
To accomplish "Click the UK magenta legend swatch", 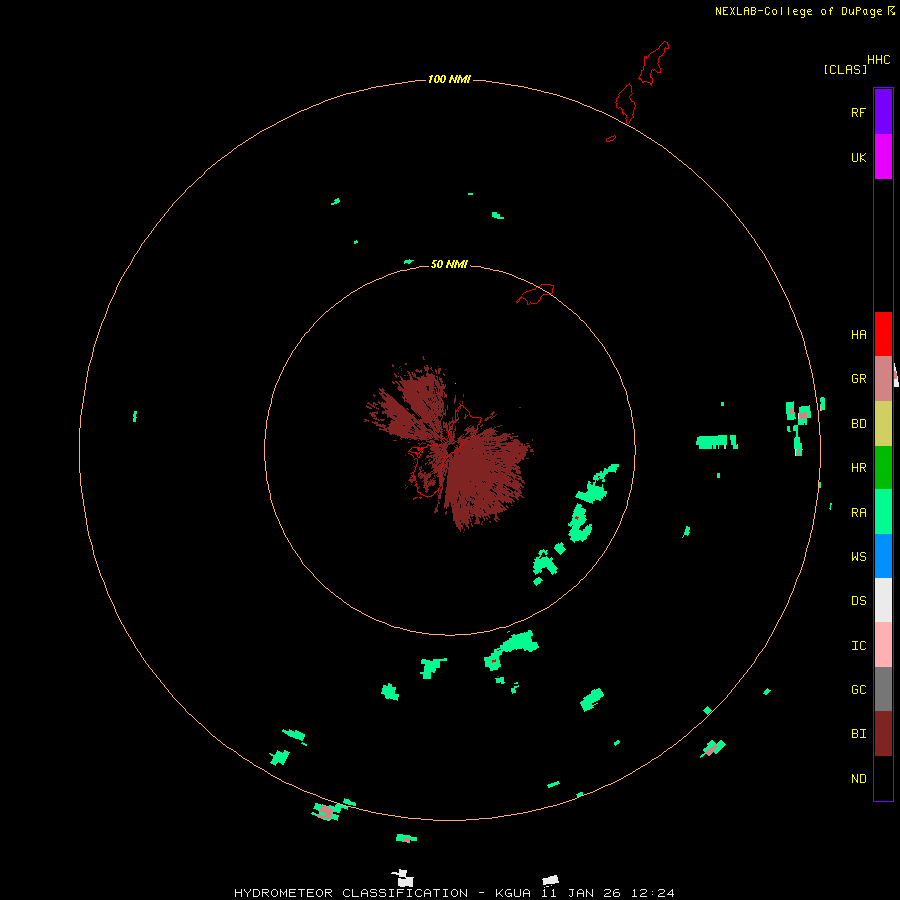I will 883,157.
